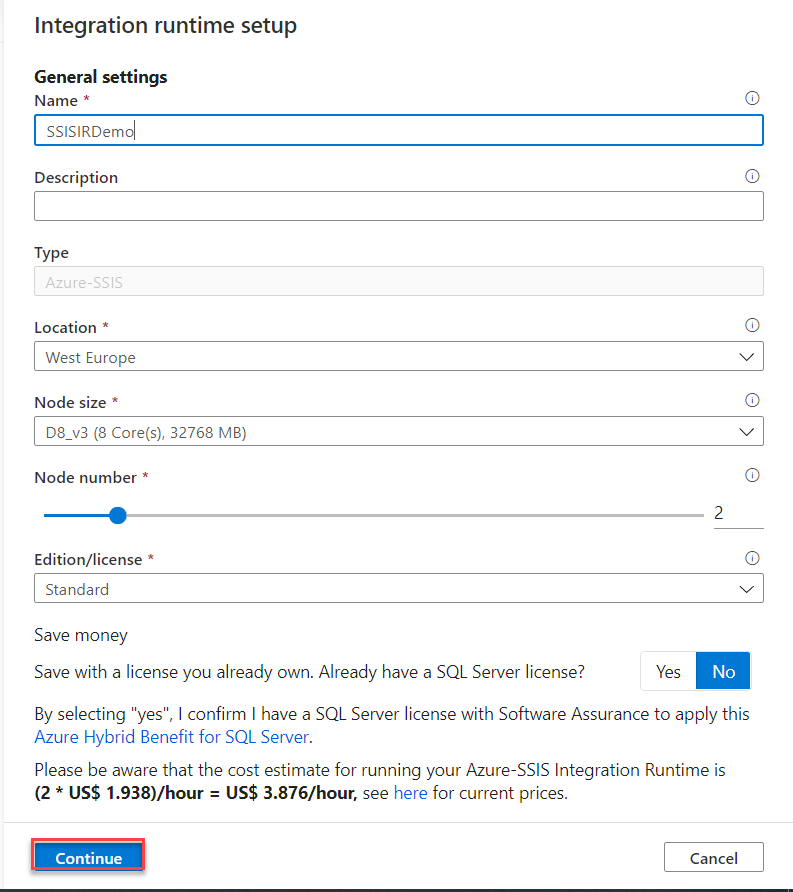Open the Azure Hybrid Benefit for SQL Server link
Screen dimensions: 793x892
[171, 736]
